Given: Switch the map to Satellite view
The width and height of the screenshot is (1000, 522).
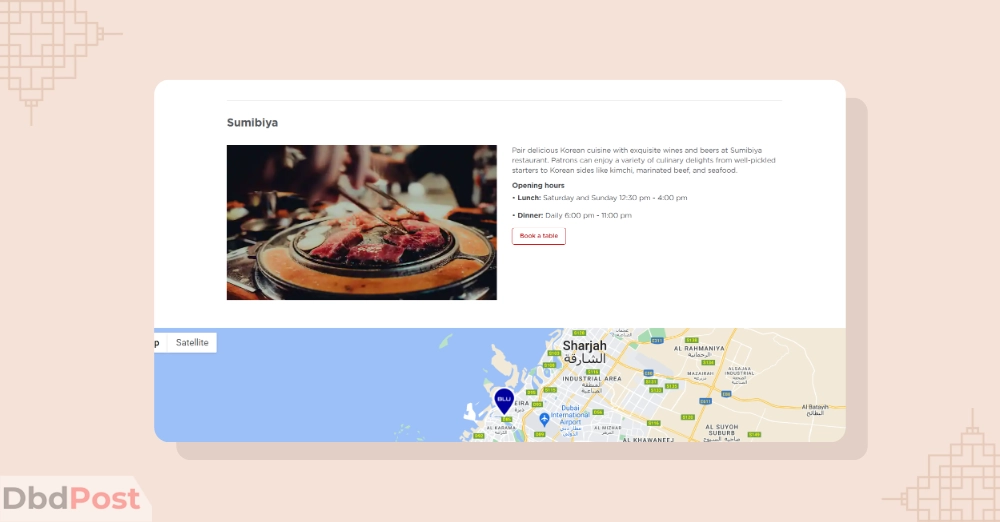Looking at the screenshot, I should coord(192,343).
